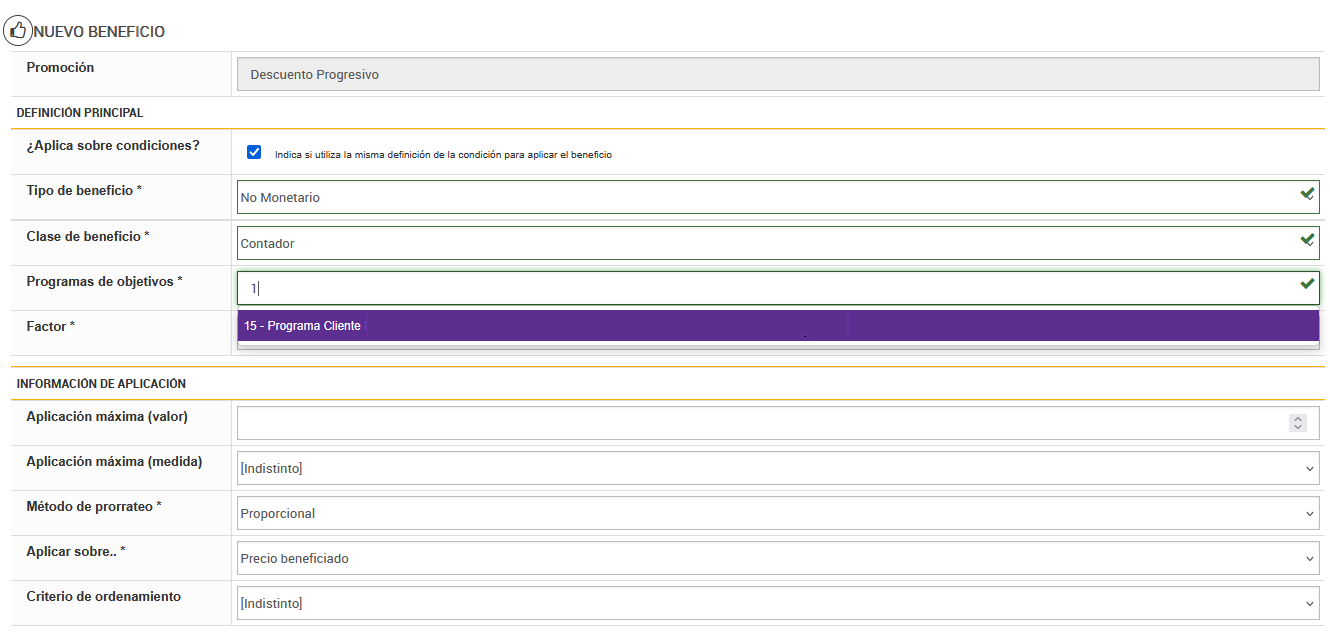The image size is (1330, 633).
Task: Uncheck the ¿Aplica sobre condiciones? checkbox
Action: pyautogui.click(x=254, y=153)
